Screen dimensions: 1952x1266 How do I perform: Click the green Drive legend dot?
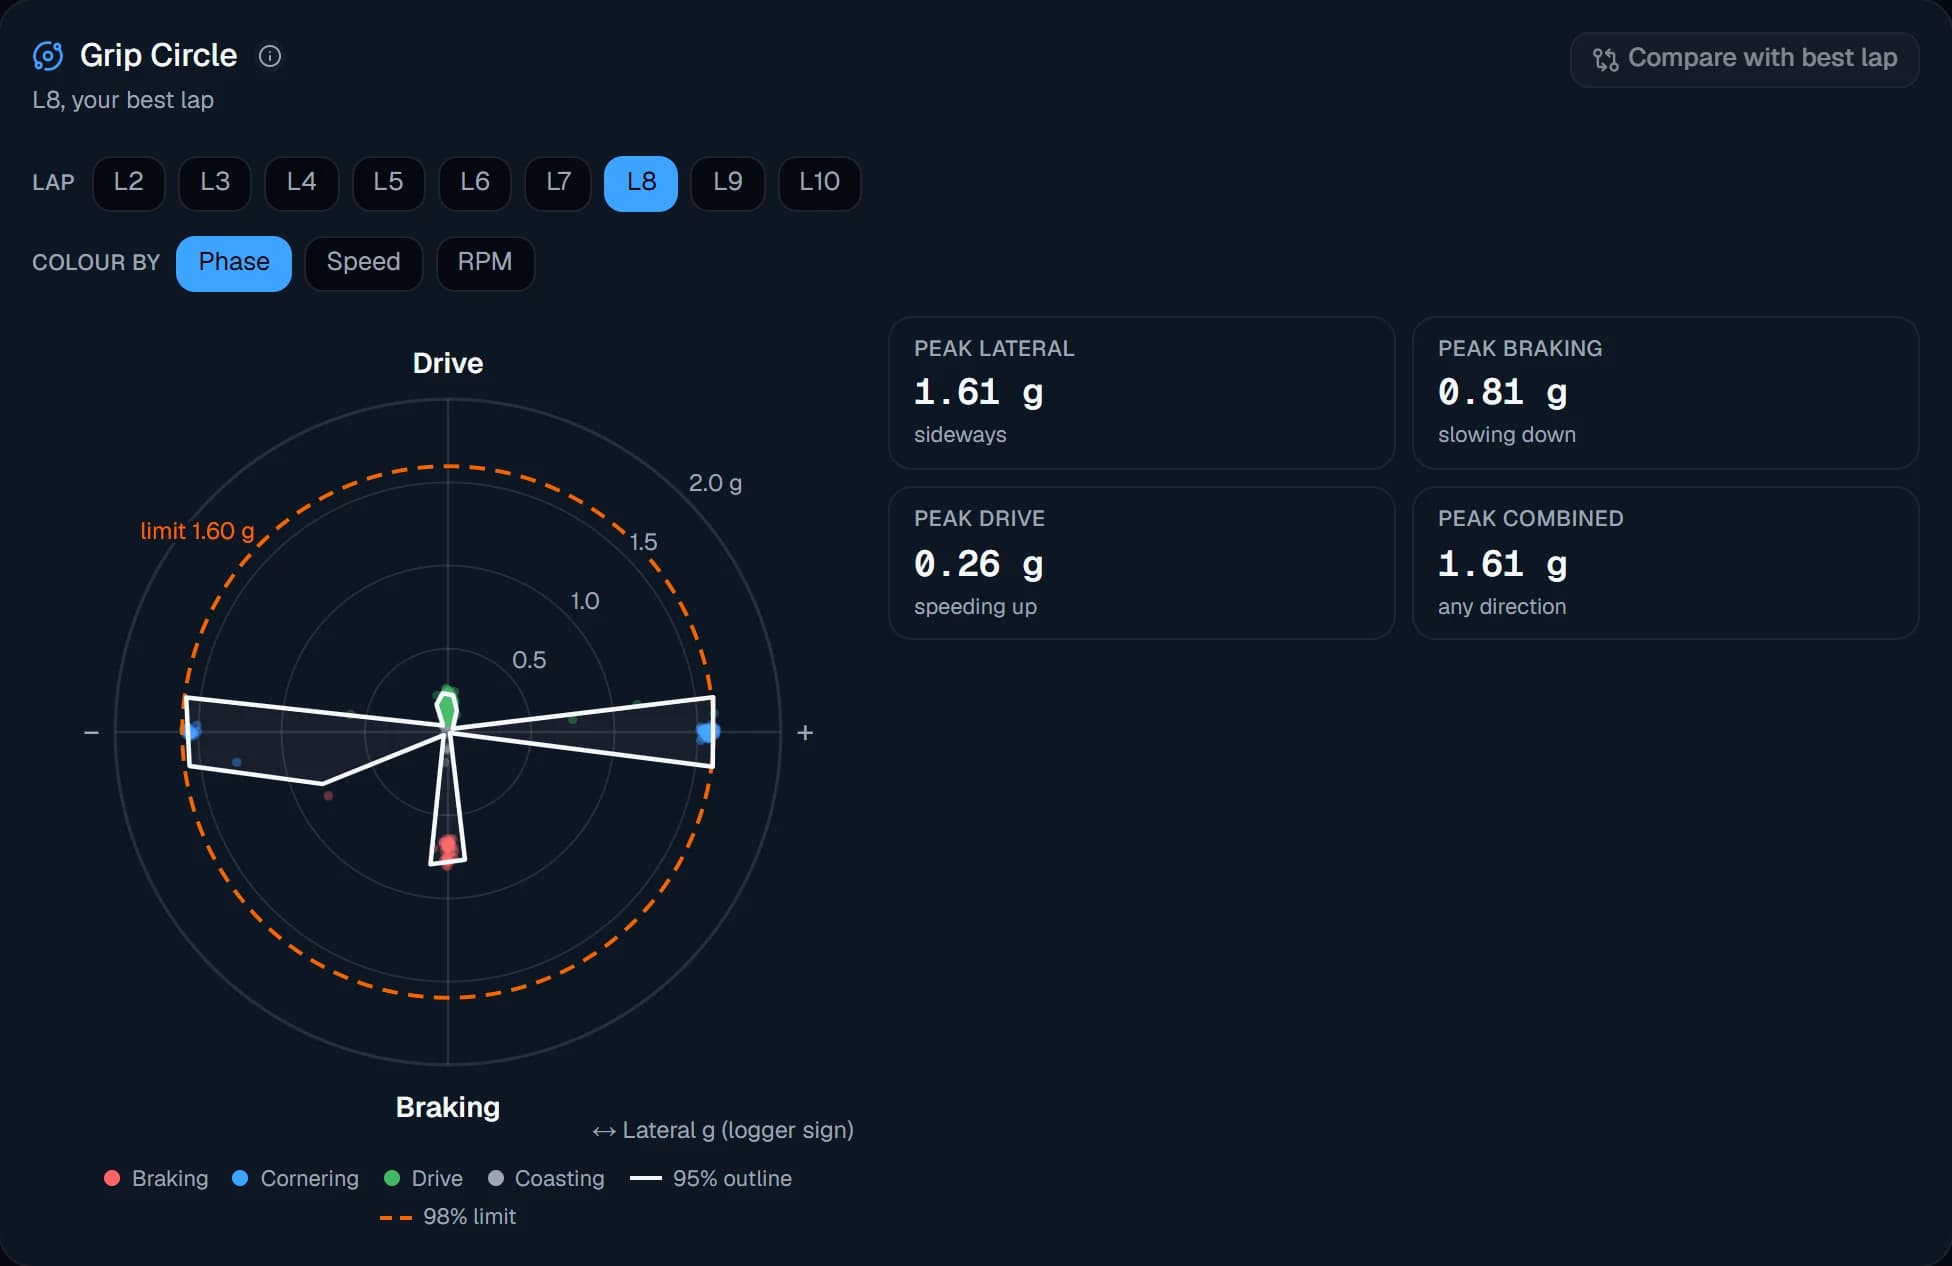point(392,1179)
